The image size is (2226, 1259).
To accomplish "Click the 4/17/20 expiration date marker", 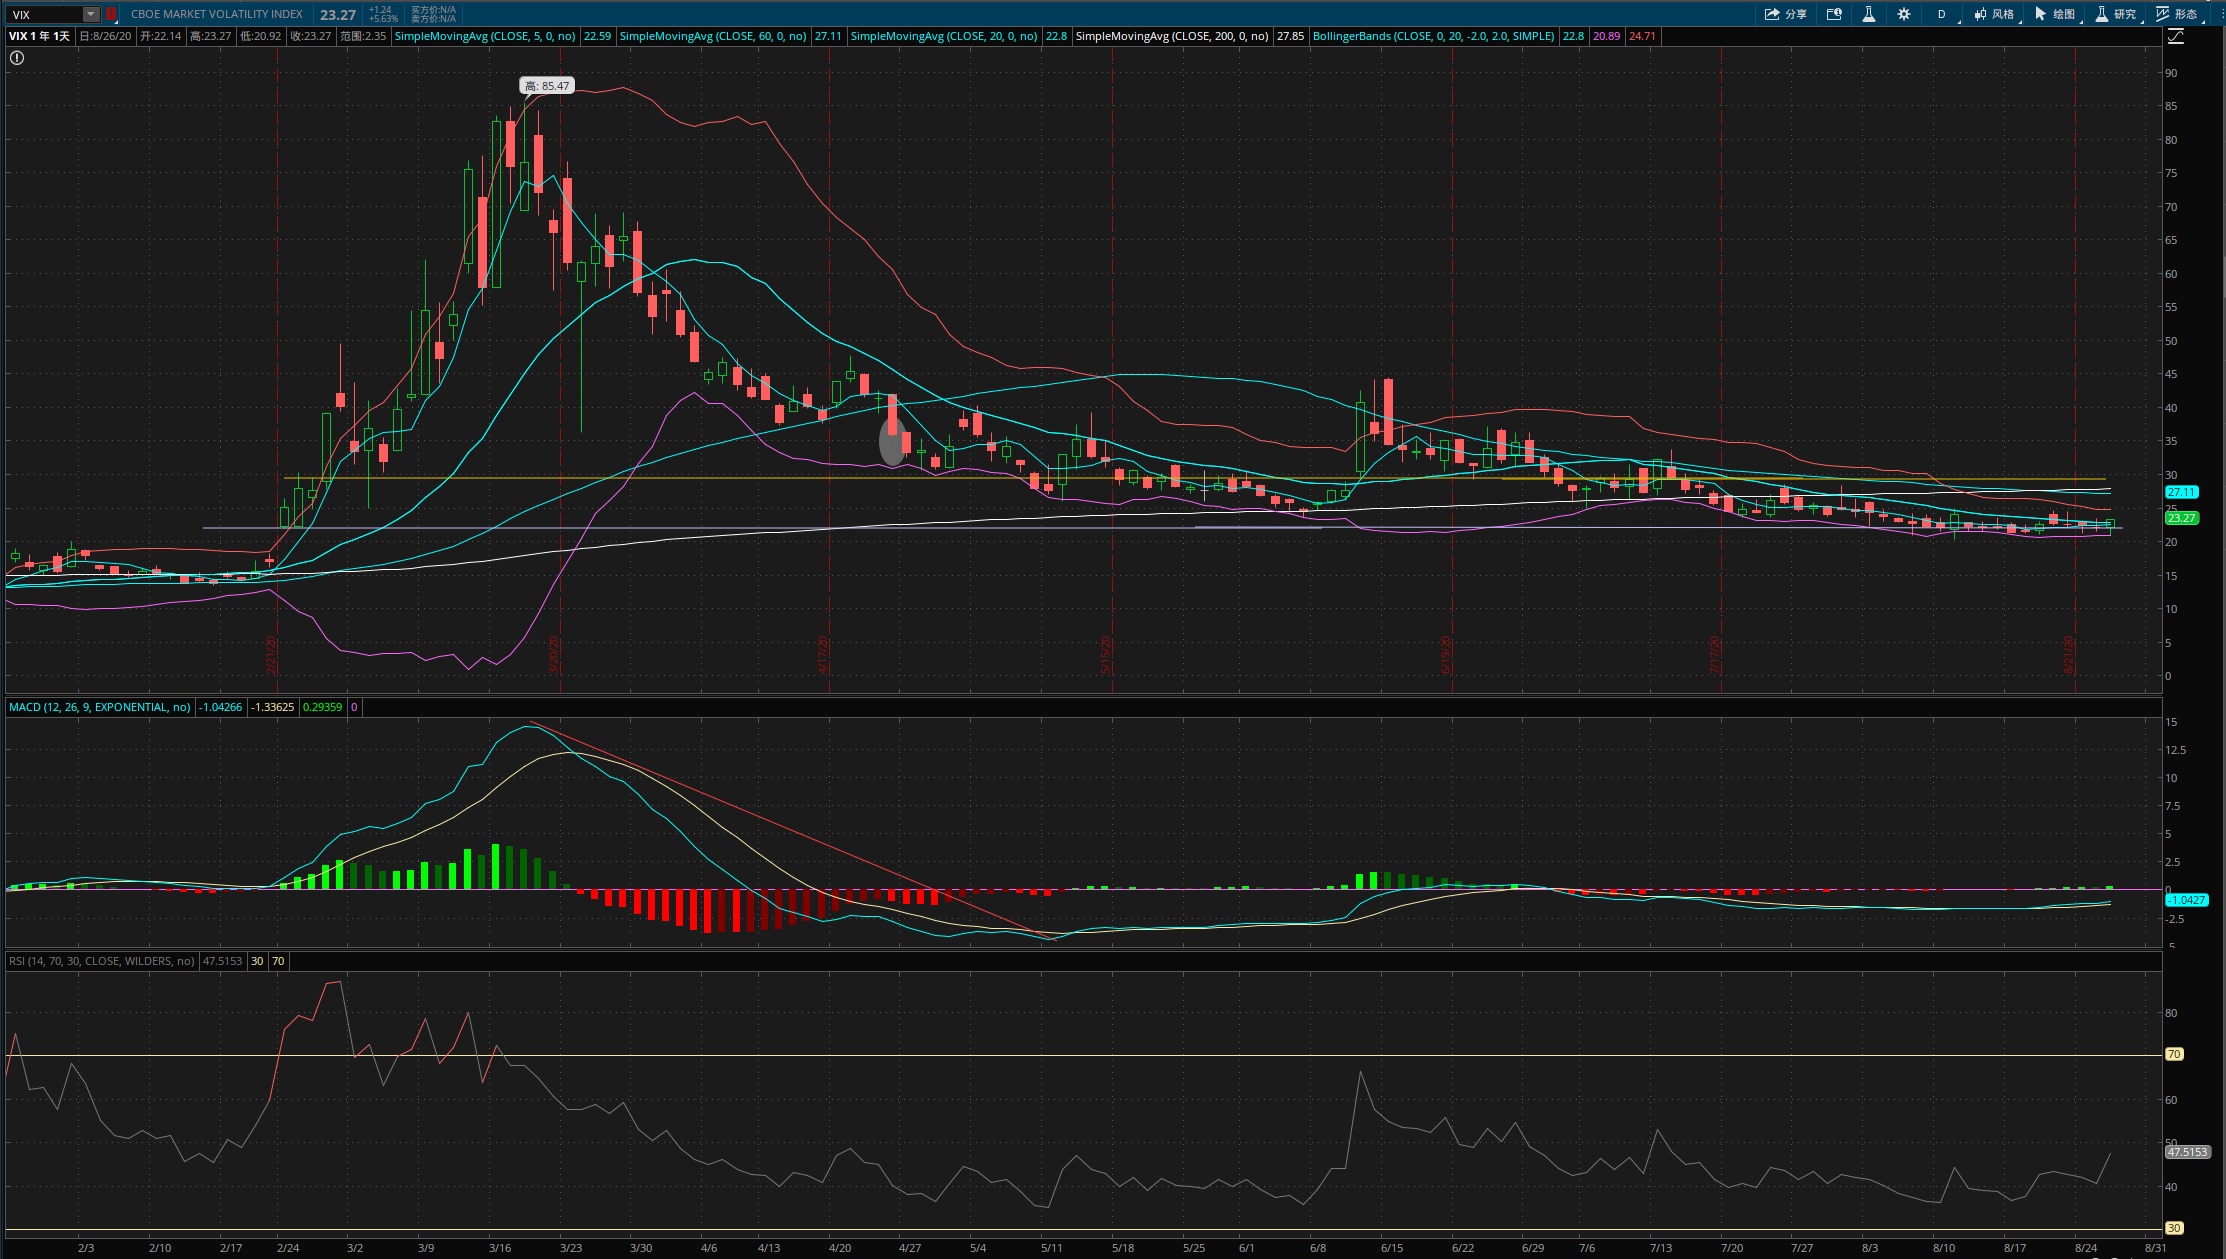I will (x=824, y=655).
